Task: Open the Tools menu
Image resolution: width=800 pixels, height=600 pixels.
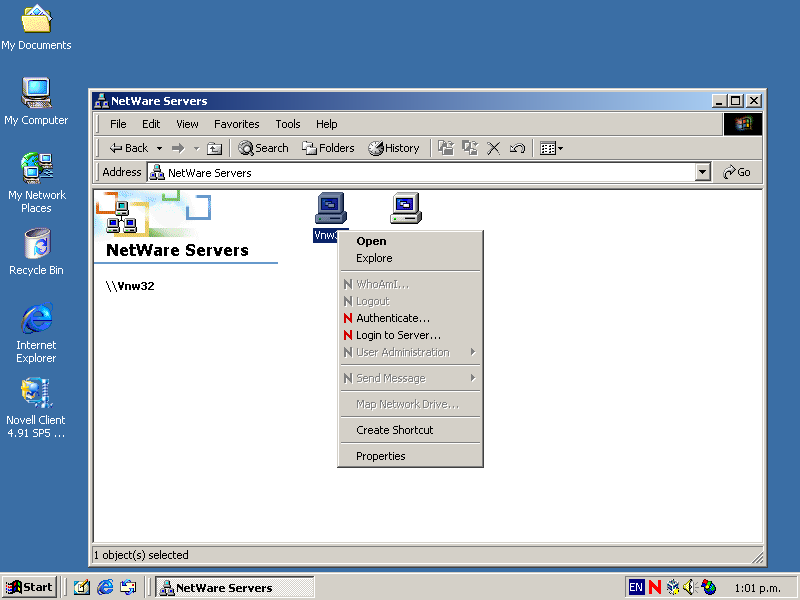Action: (x=288, y=124)
